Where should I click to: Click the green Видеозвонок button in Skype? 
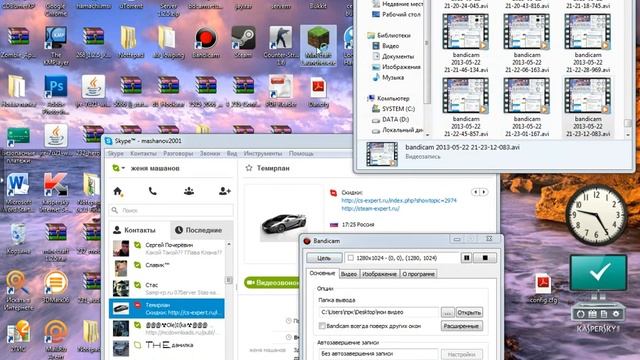tap(272, 282)
